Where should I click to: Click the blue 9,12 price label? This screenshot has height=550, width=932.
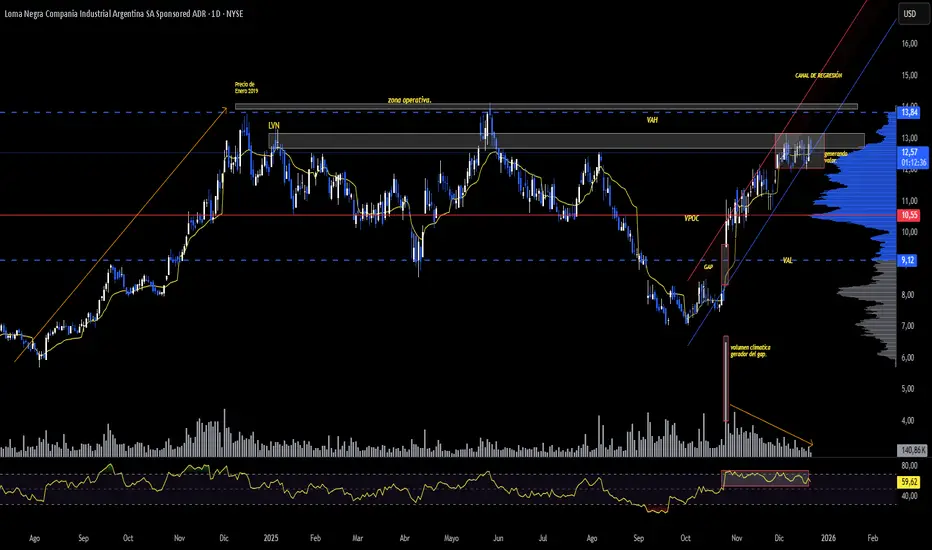click(x=907, y=260)
